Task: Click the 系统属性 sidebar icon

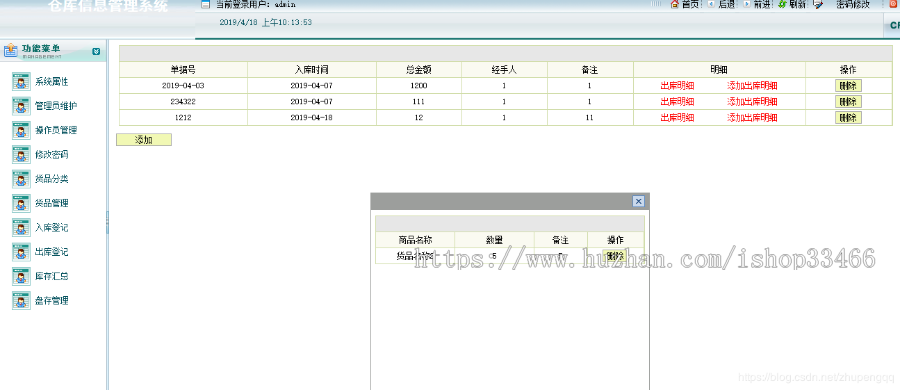Action: [x=21, y=82]
